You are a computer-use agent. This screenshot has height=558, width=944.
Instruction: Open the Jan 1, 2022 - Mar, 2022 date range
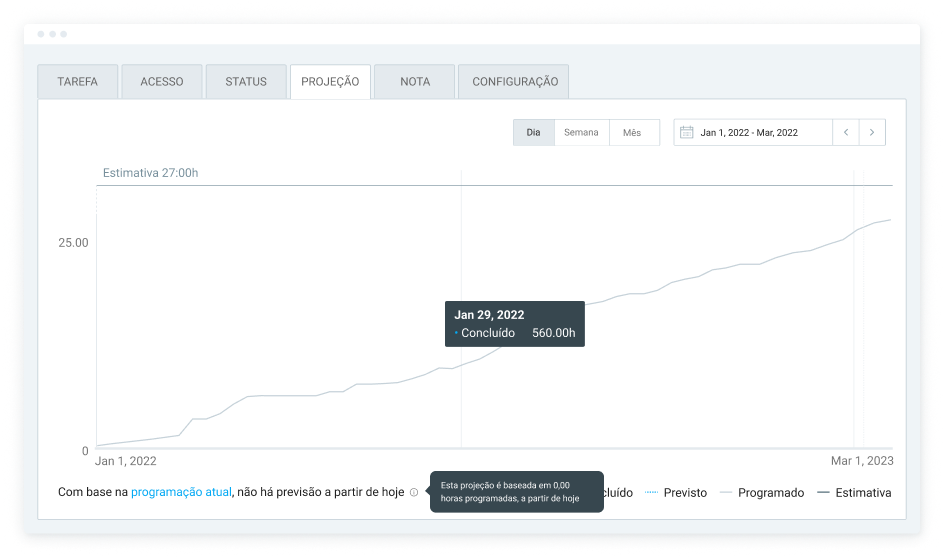point(749,133)
